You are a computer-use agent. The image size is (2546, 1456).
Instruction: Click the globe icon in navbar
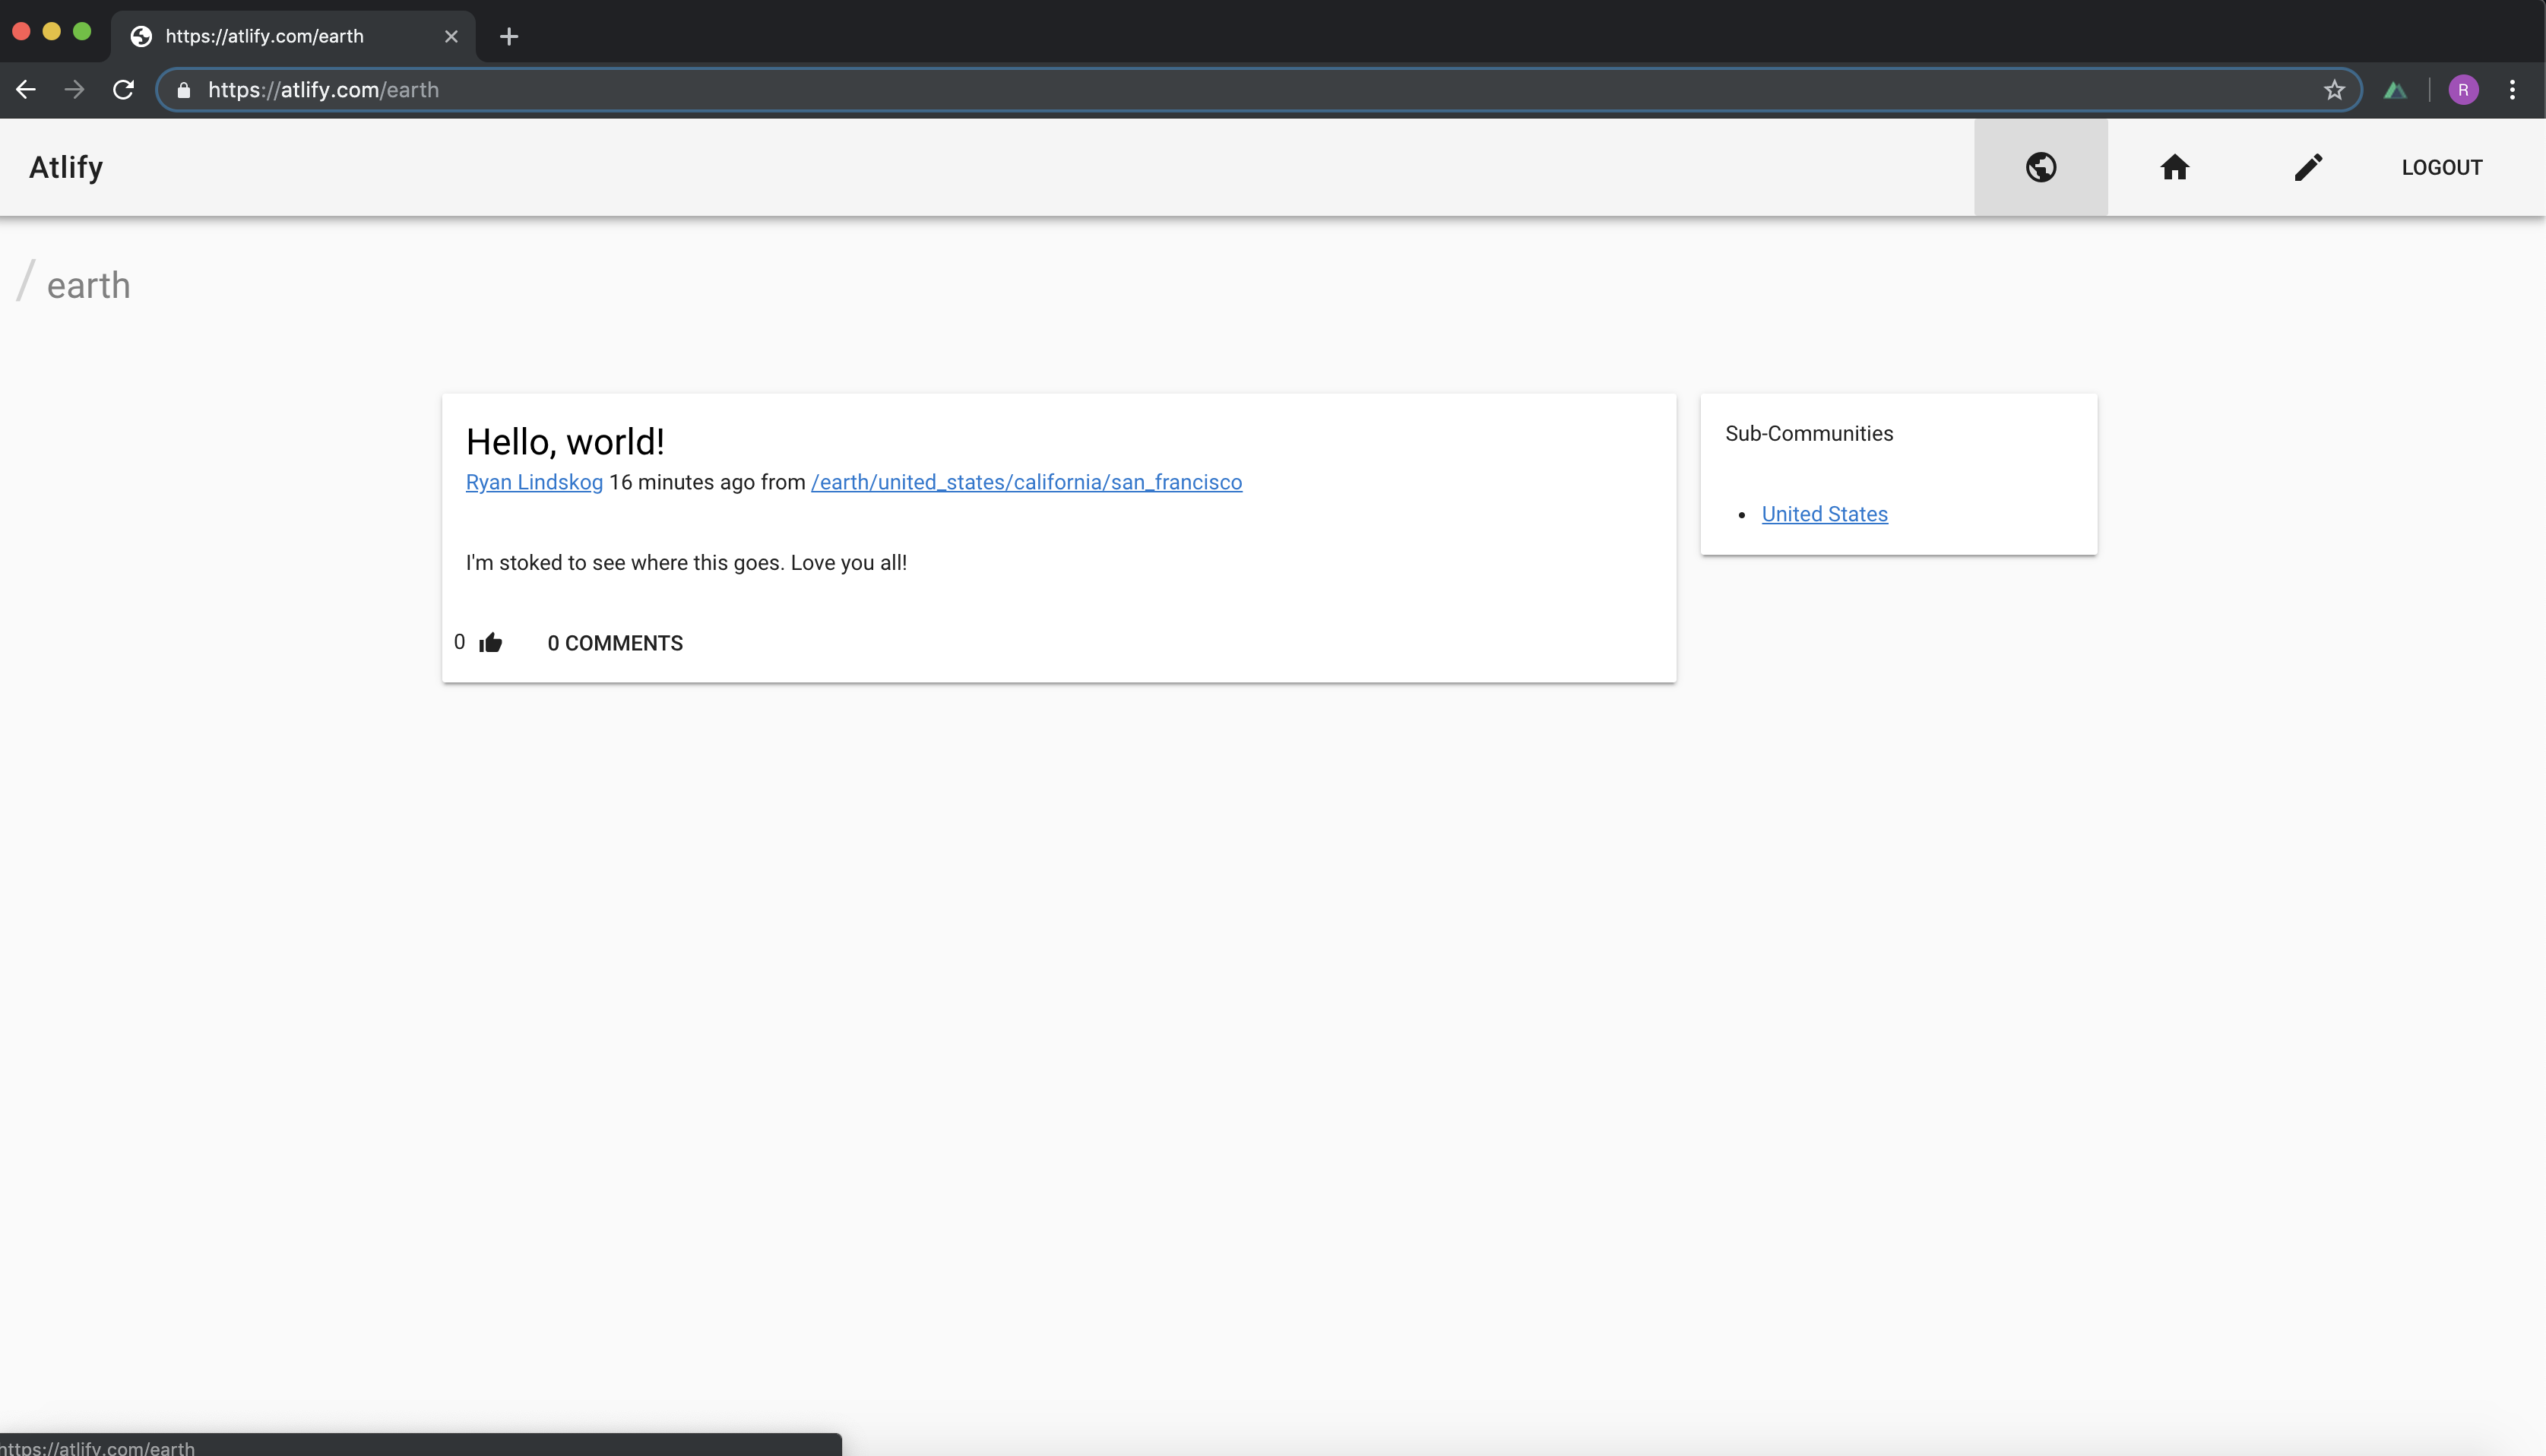(2040, 167)
